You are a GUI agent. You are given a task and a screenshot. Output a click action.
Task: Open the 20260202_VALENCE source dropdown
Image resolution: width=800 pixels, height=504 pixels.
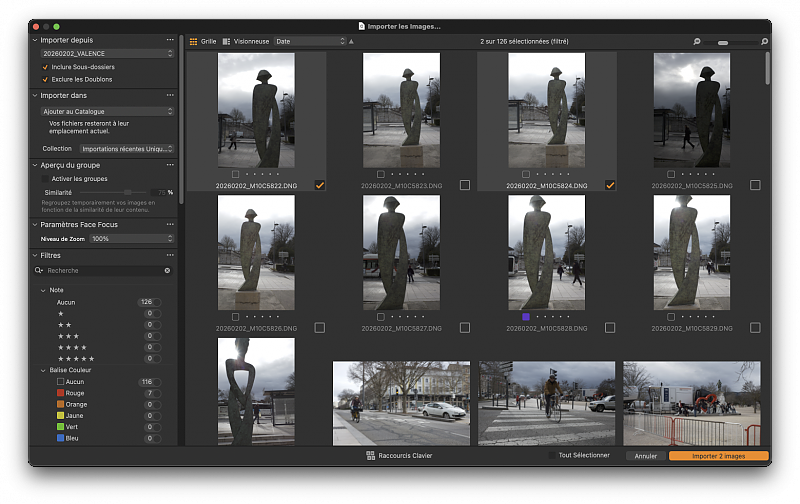click(107, 53)
